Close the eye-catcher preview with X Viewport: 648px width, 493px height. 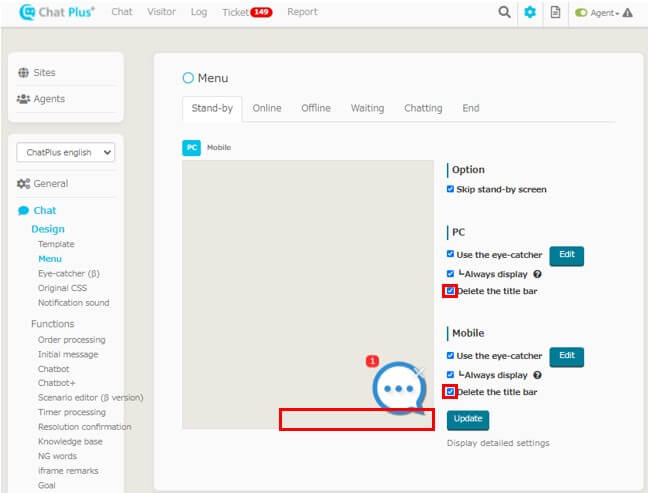coord(419,372)
